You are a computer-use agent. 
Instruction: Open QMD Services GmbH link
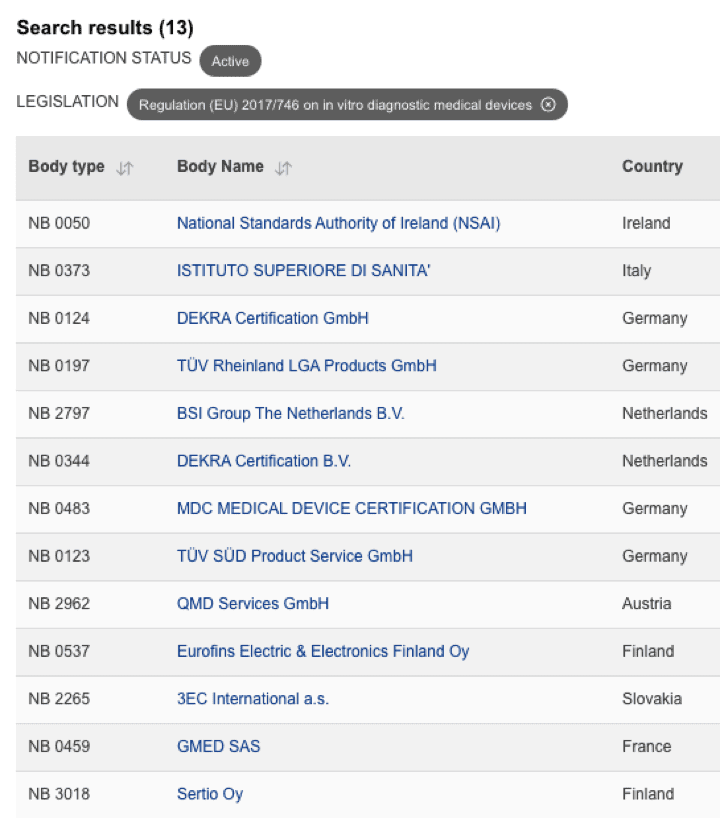[252, 604]
